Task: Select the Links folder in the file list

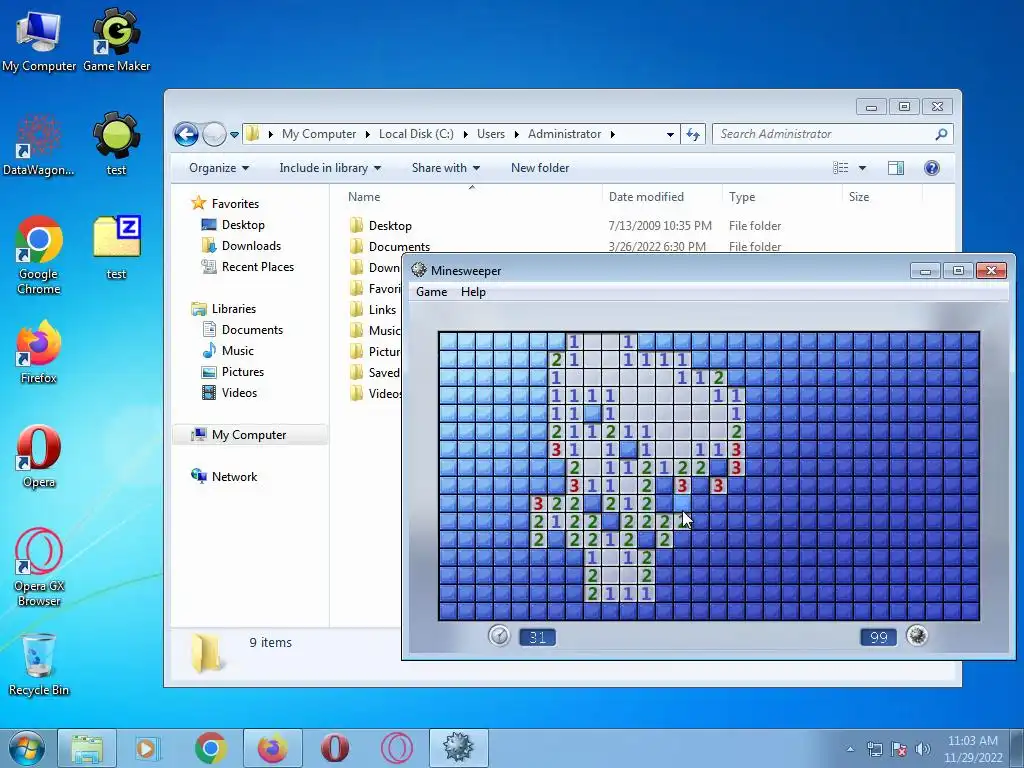Action: 375,310
